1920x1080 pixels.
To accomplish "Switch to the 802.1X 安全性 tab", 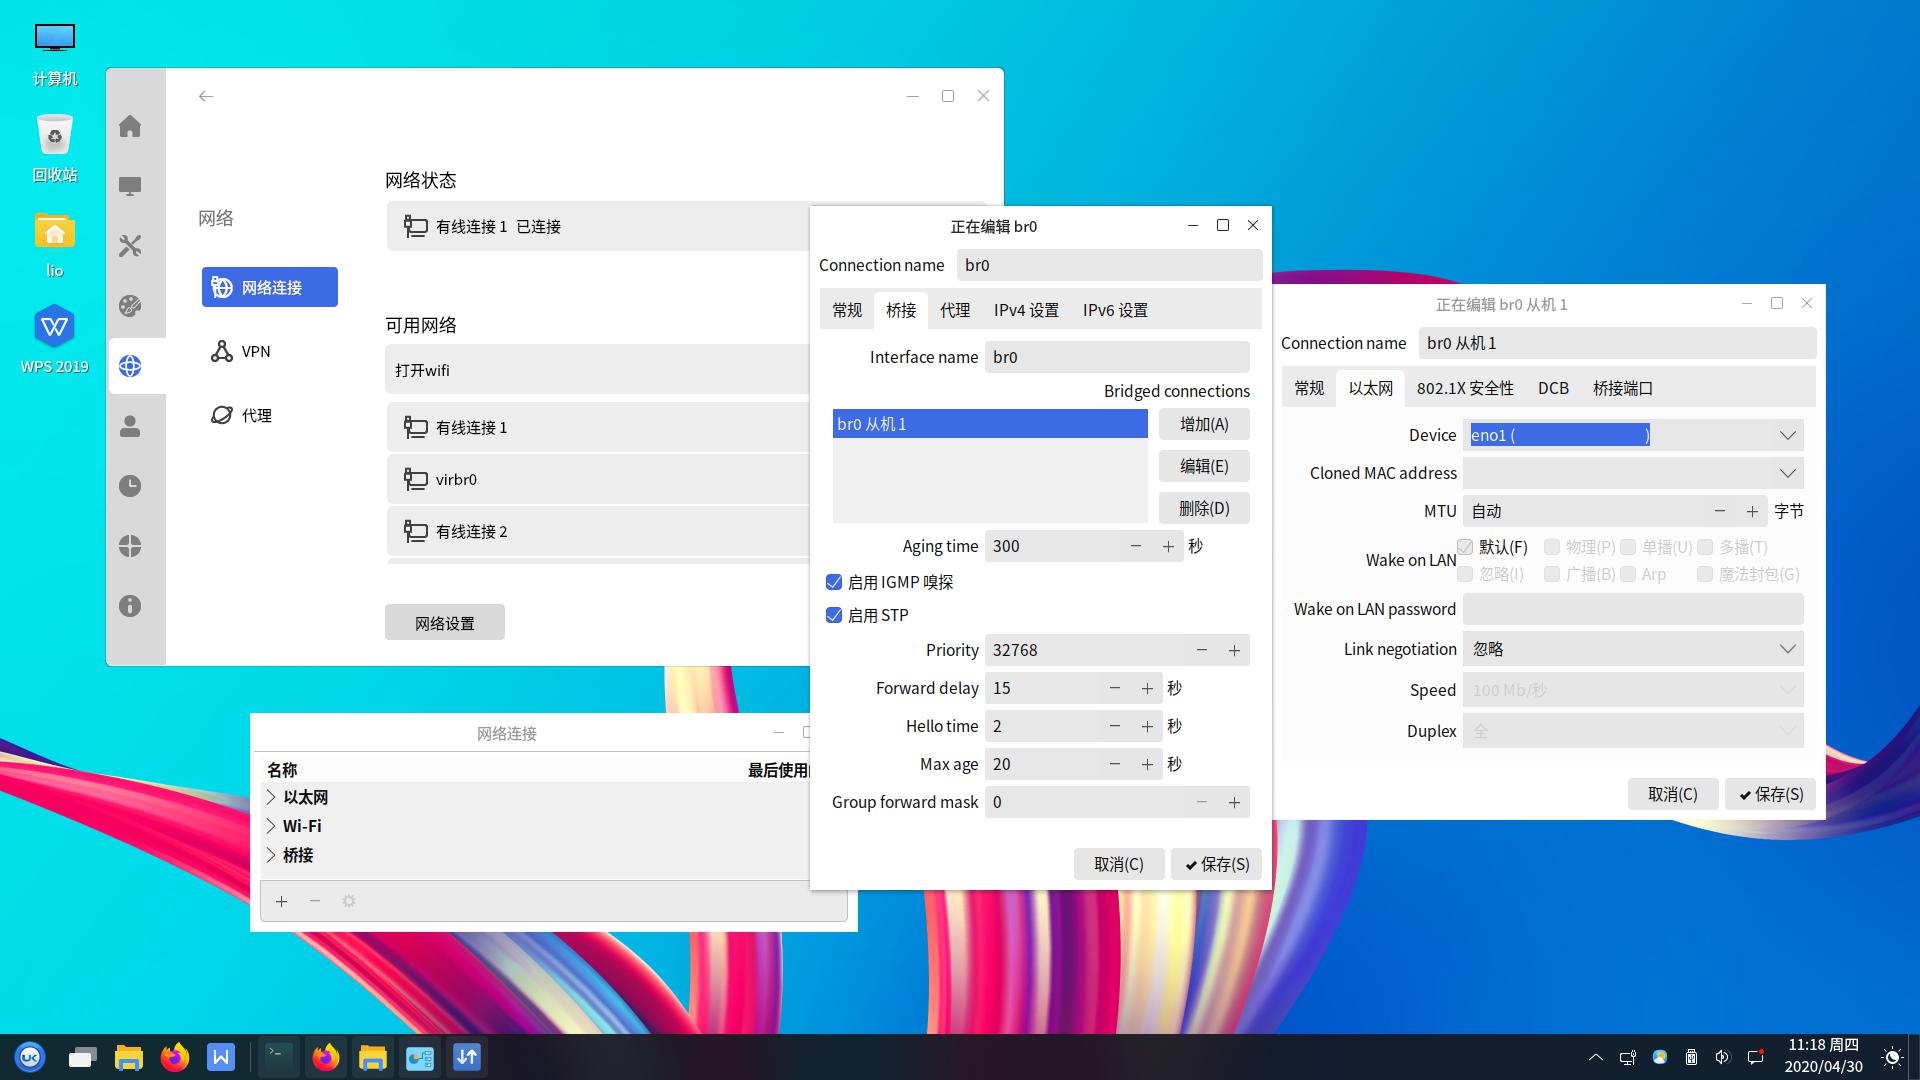I will coord(1465,388).
